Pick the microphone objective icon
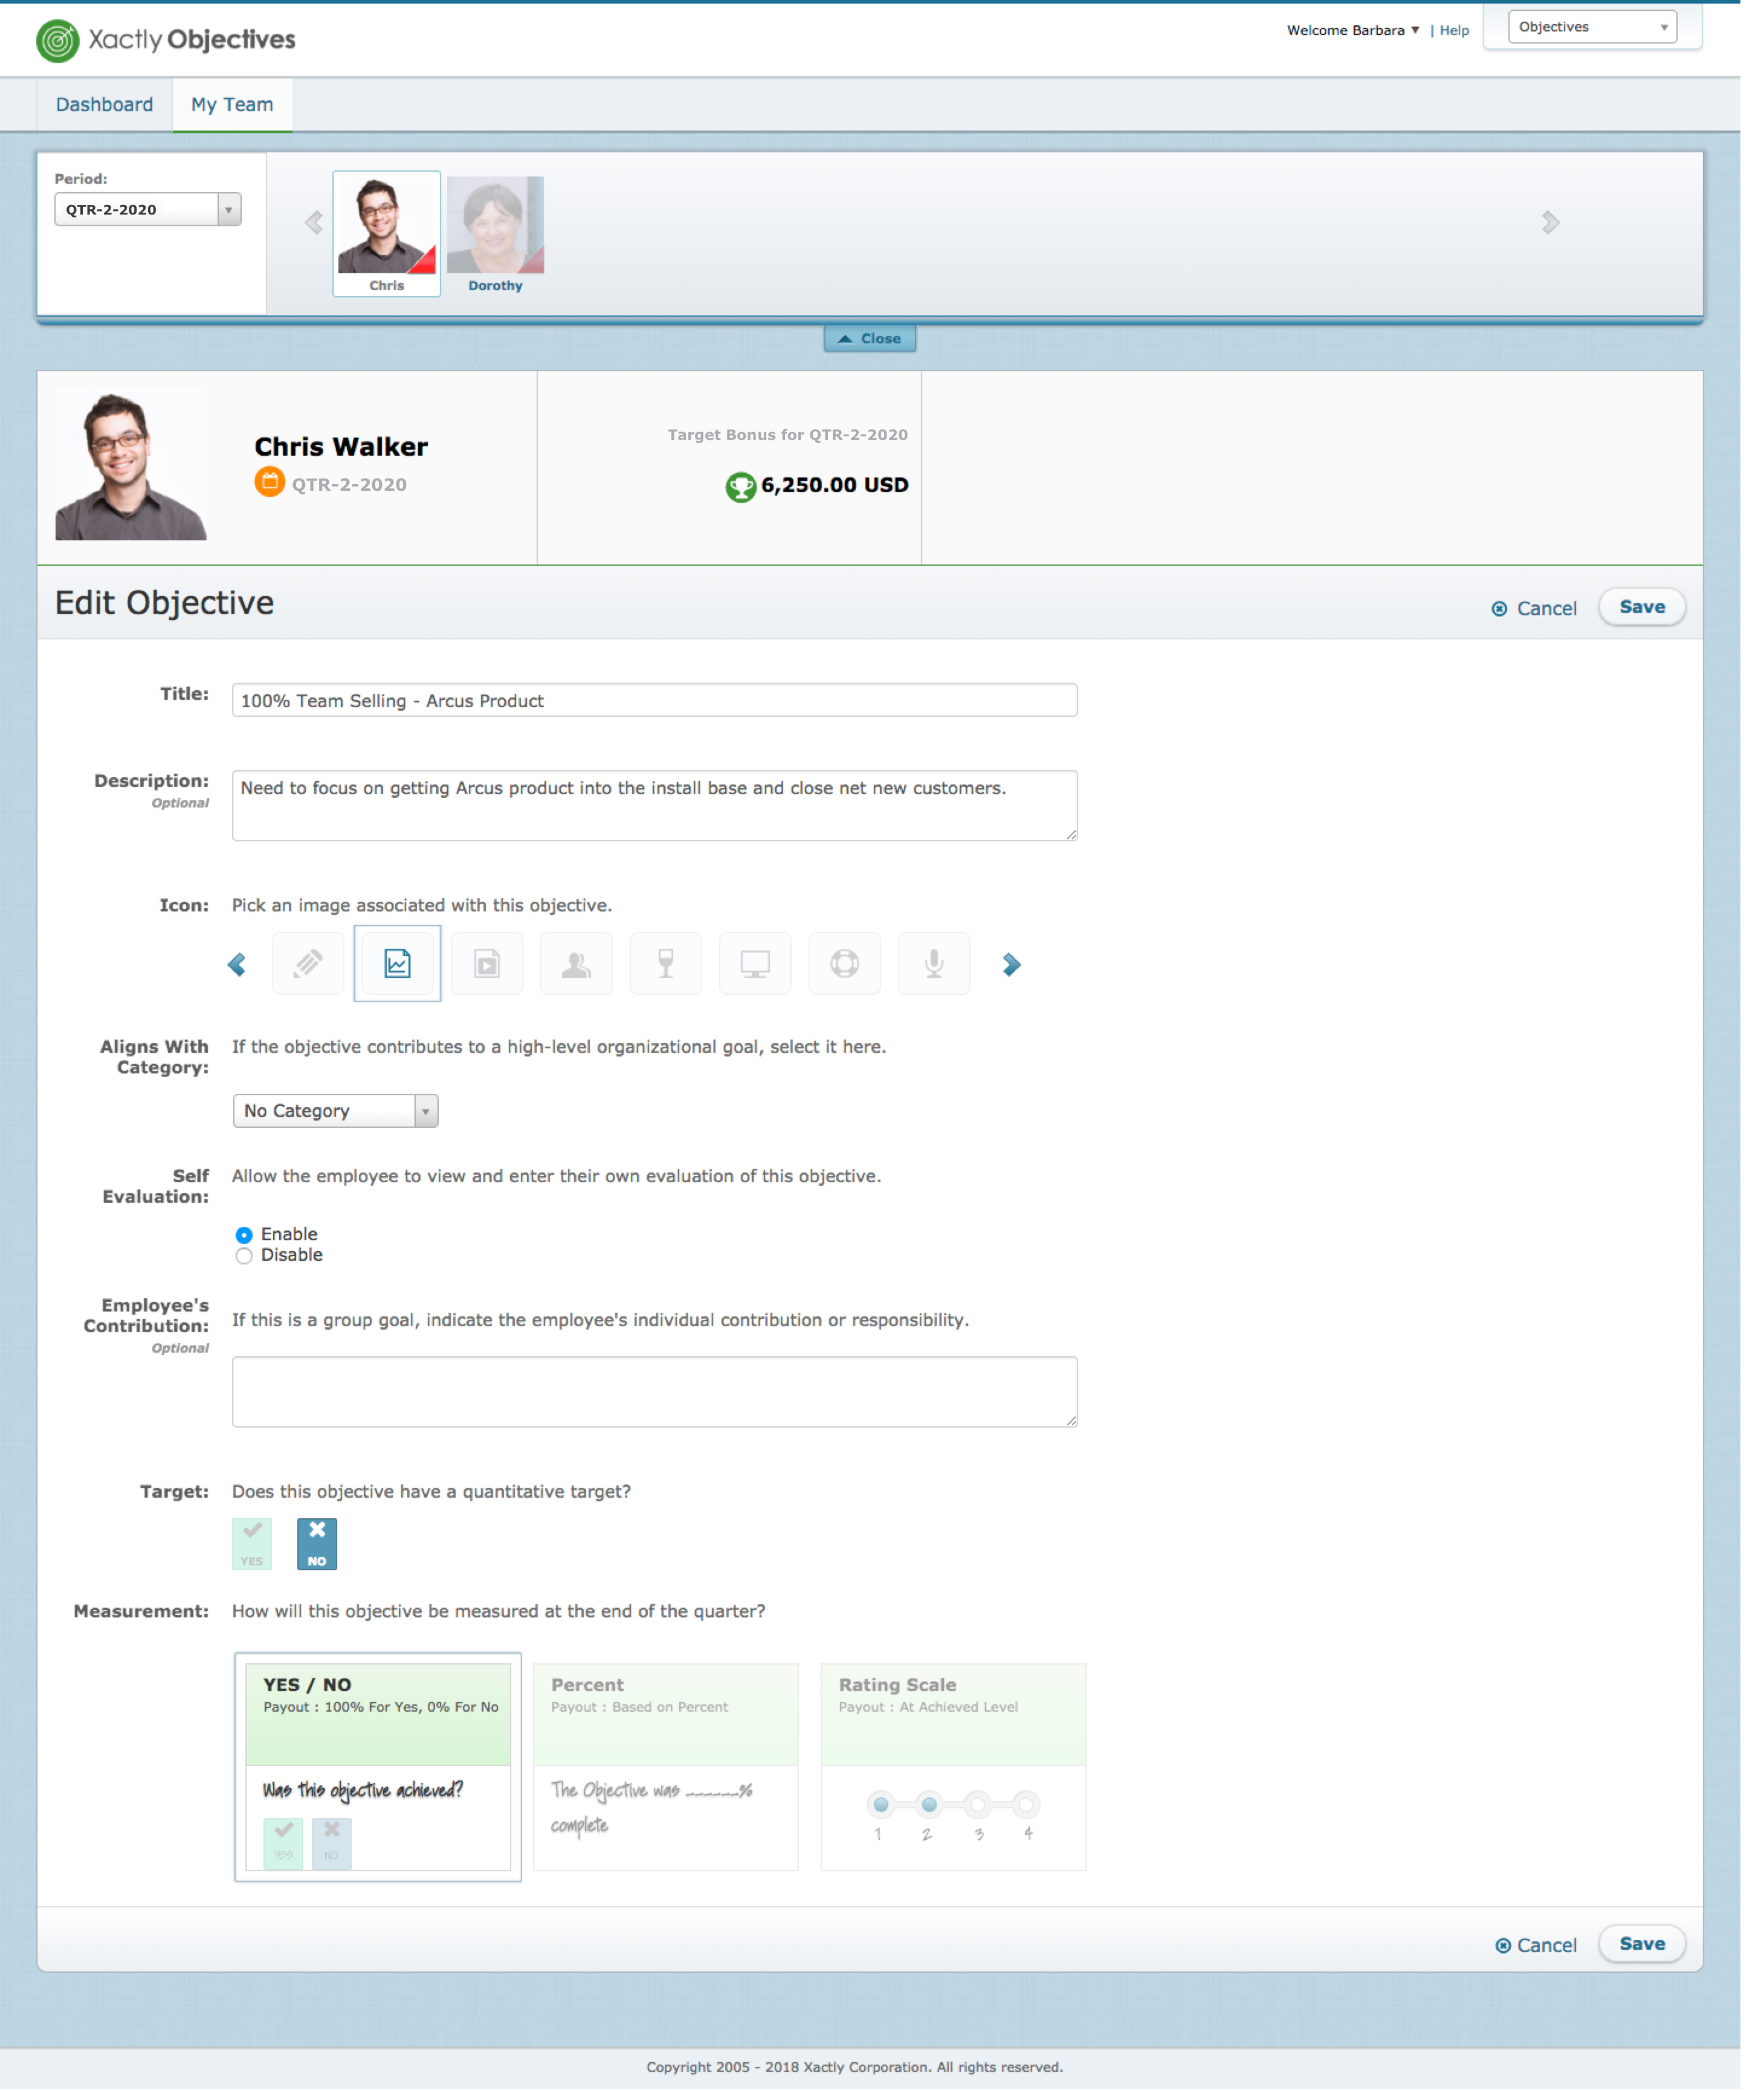The image size is (1764, 2090). [x=933, y=963]
